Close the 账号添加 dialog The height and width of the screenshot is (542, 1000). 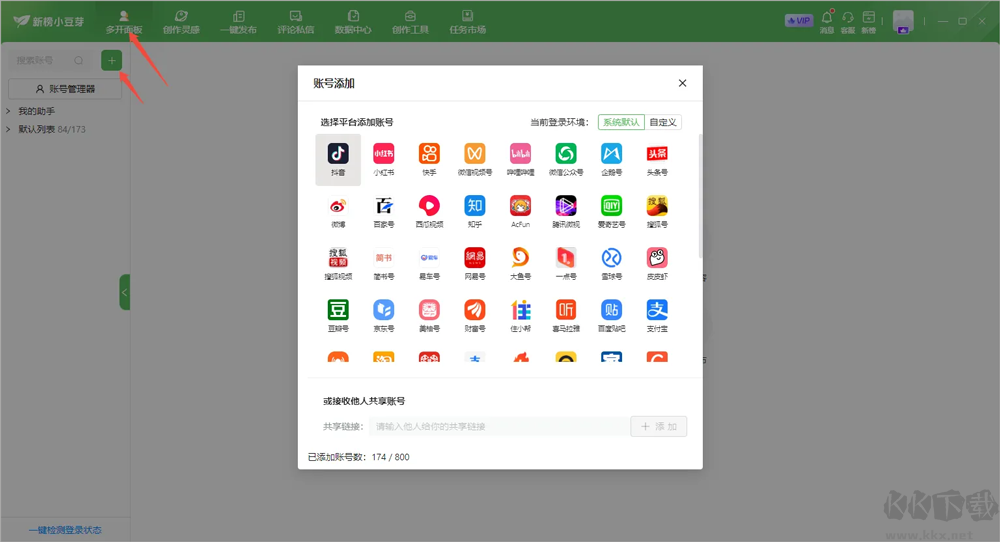coord(682,83)
